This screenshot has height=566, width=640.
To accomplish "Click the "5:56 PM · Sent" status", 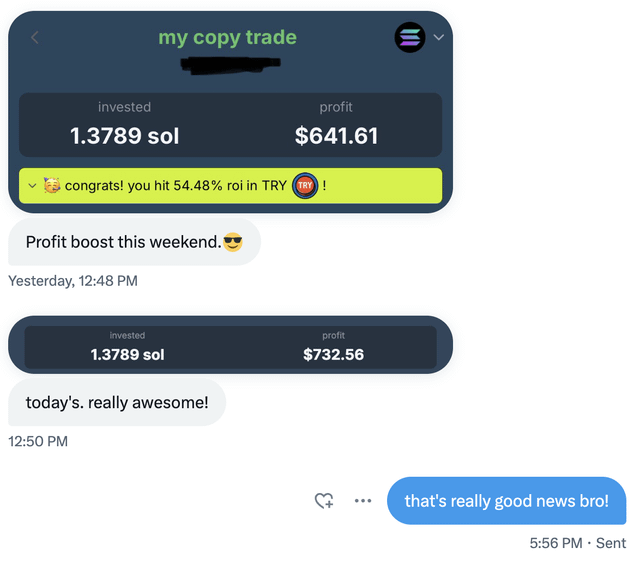I will tap(577, 543).
